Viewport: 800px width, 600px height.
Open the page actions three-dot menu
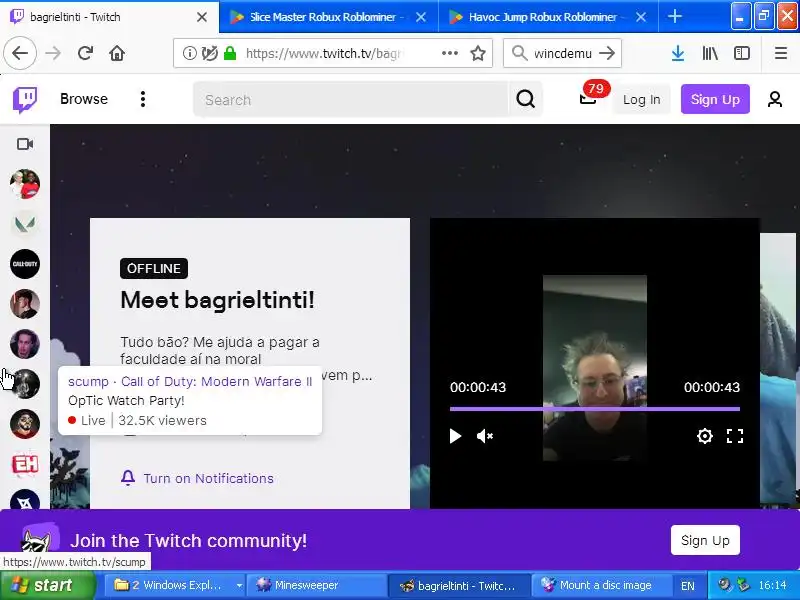point(449,53)
